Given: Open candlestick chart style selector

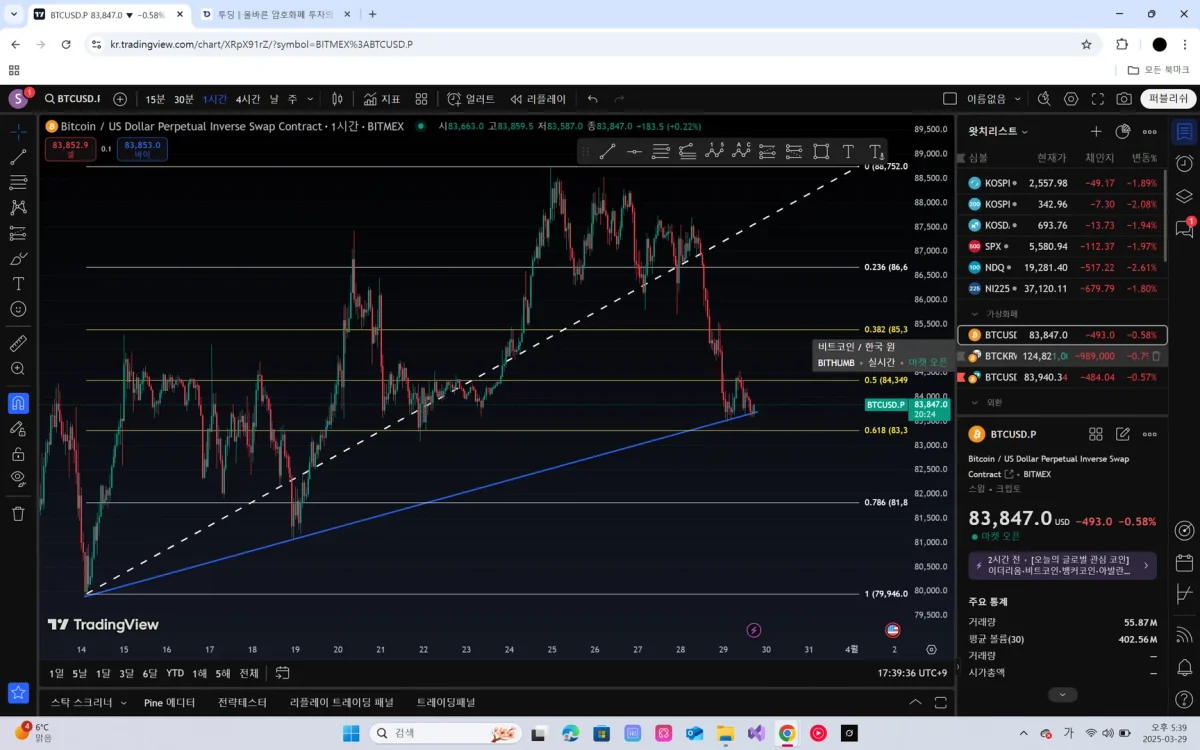Looking at the screenshot, I should (x=337, y=99).
